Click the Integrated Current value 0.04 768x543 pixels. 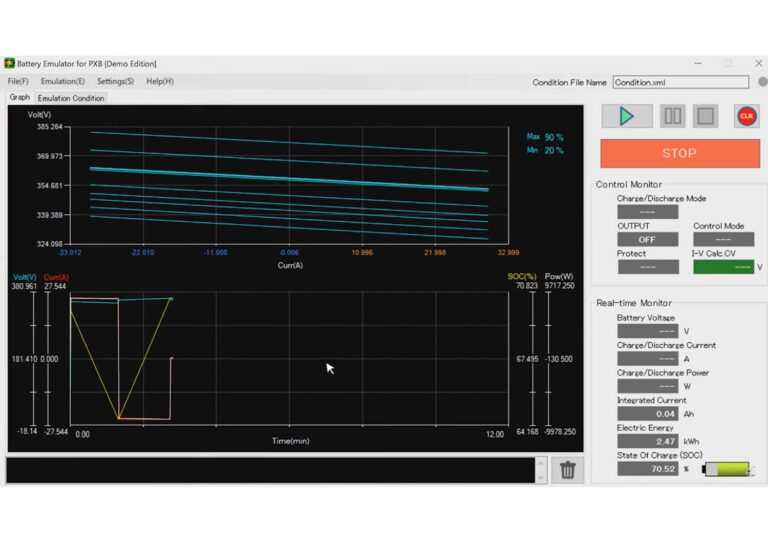pos(648,414)
